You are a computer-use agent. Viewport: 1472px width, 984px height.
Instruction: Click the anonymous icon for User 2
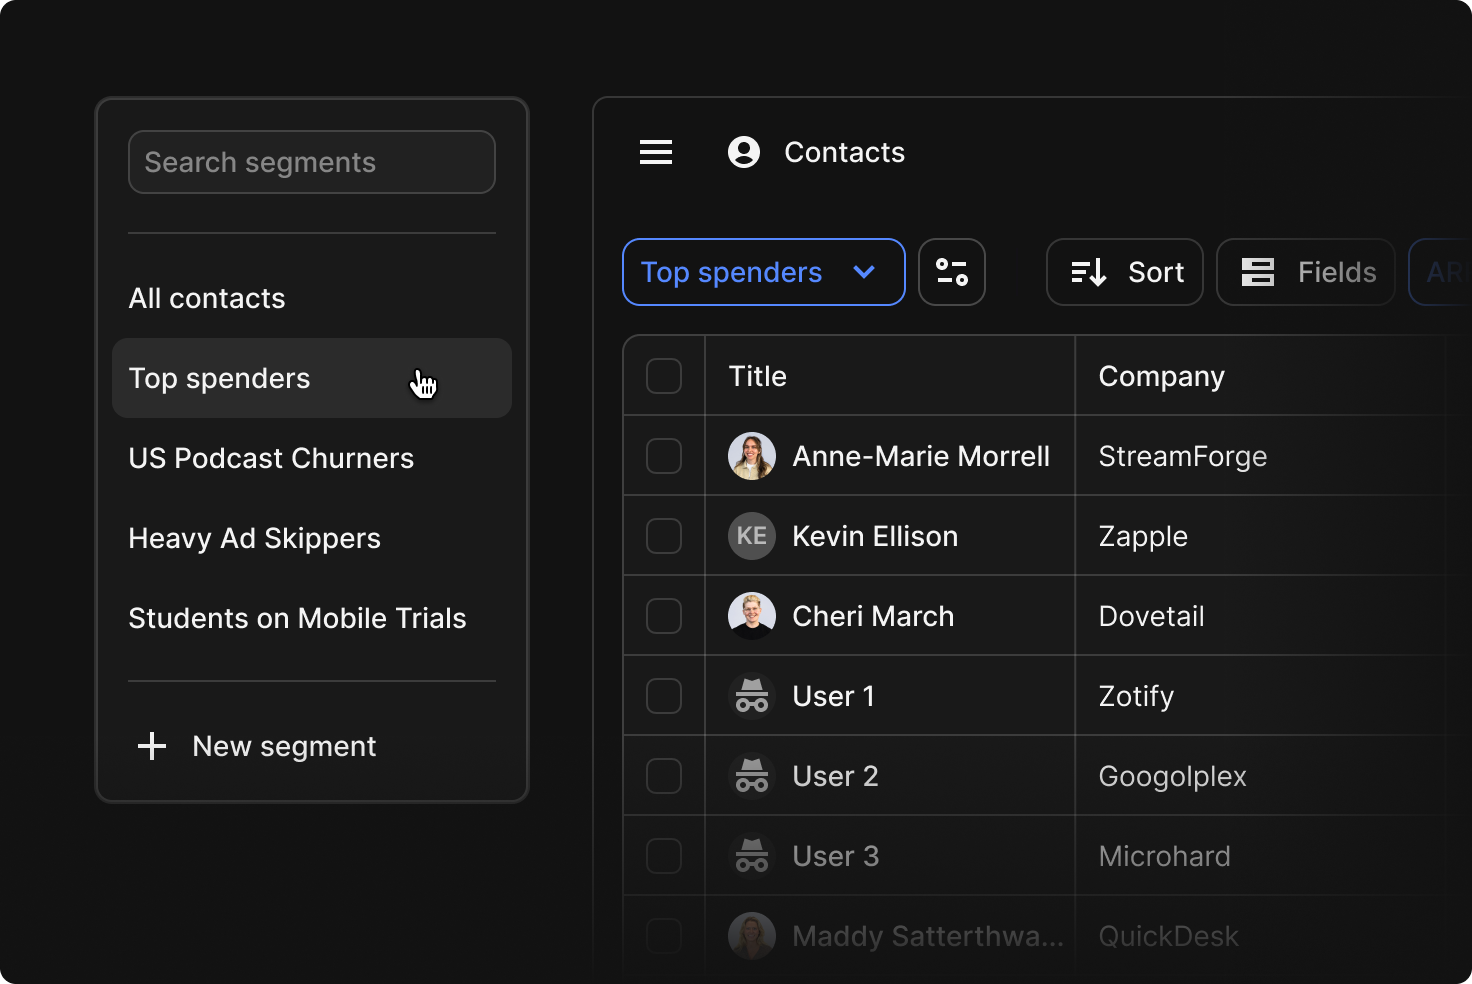[752, 776]
